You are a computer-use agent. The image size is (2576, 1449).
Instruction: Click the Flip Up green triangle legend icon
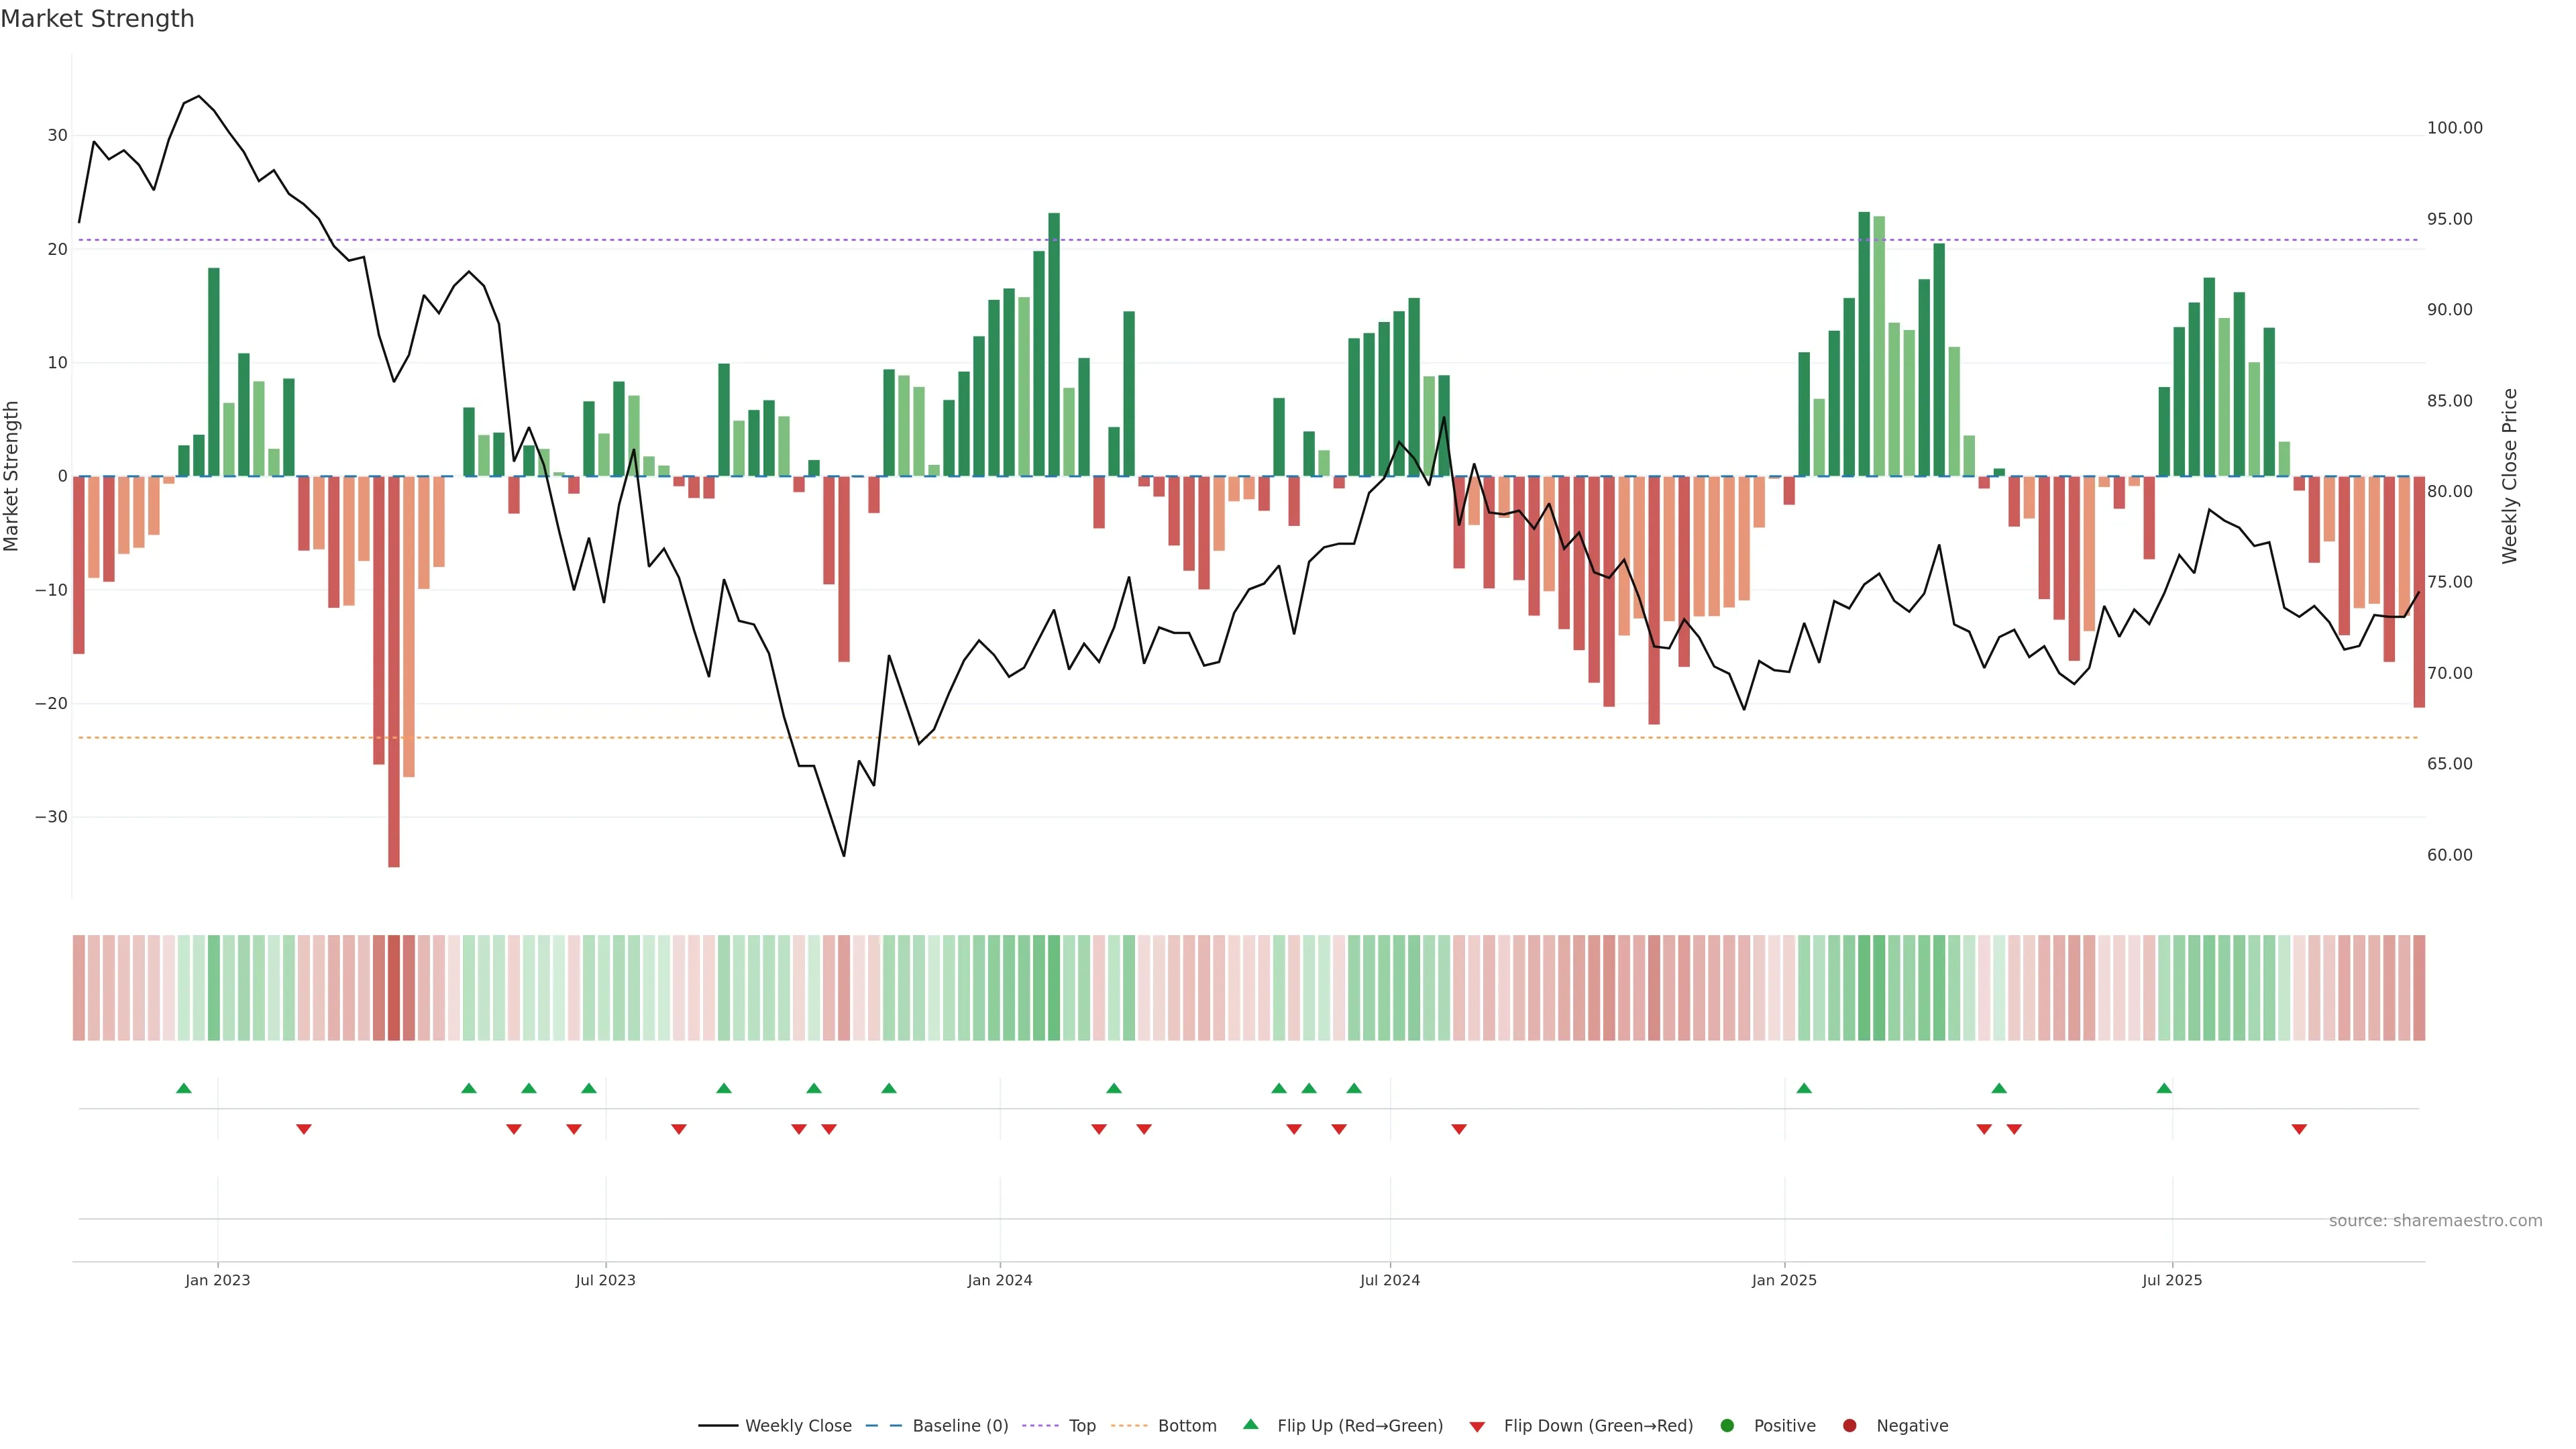click(x=1250, y=1425)
